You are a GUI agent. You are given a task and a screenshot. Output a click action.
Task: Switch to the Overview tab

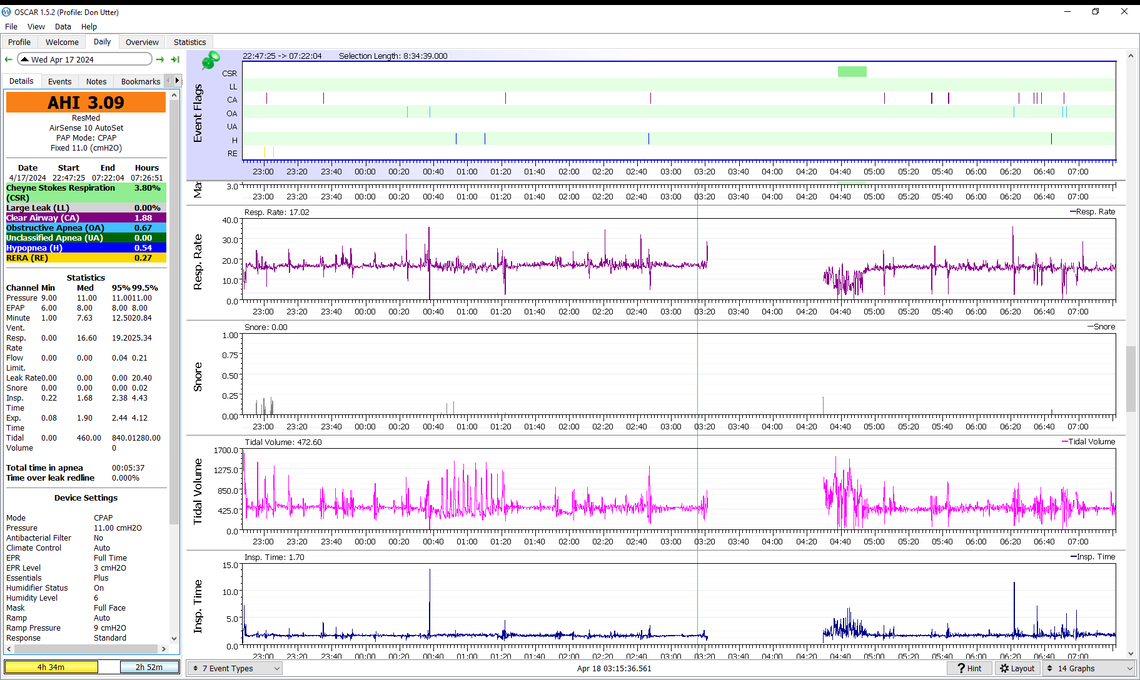pyautogui.click(x=142, y=42)
